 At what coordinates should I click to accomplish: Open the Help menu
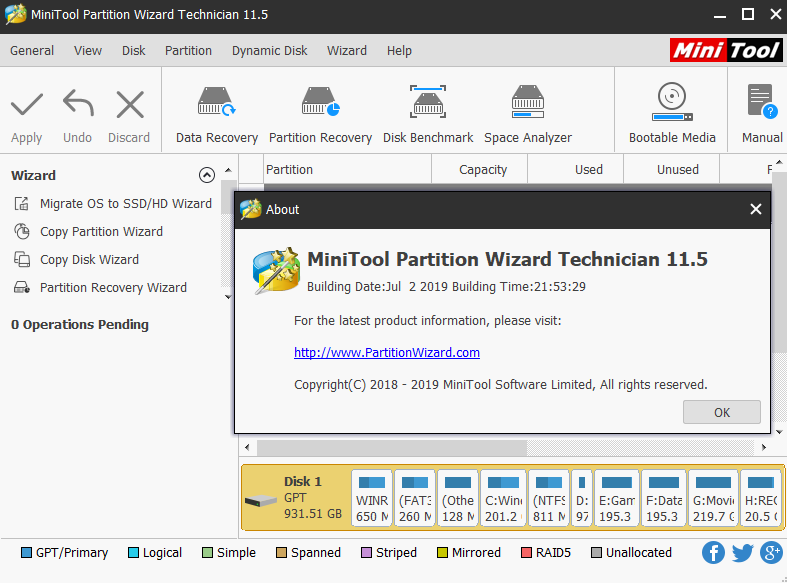coord(399,51)
